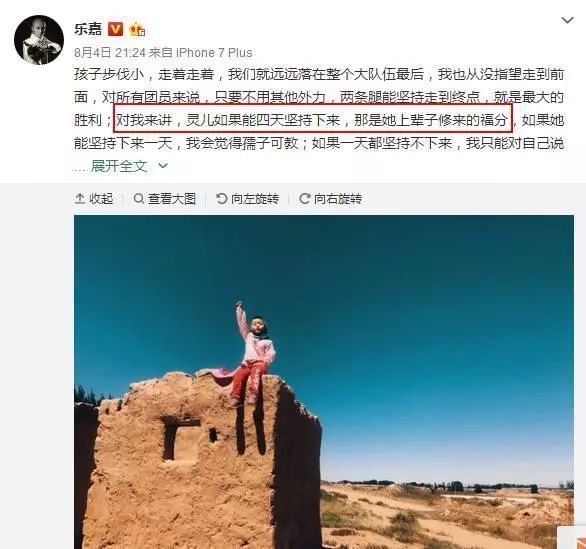Open the post timestamp 8月4日 21:24
This screenshot has width=586, height=549.
110,53
